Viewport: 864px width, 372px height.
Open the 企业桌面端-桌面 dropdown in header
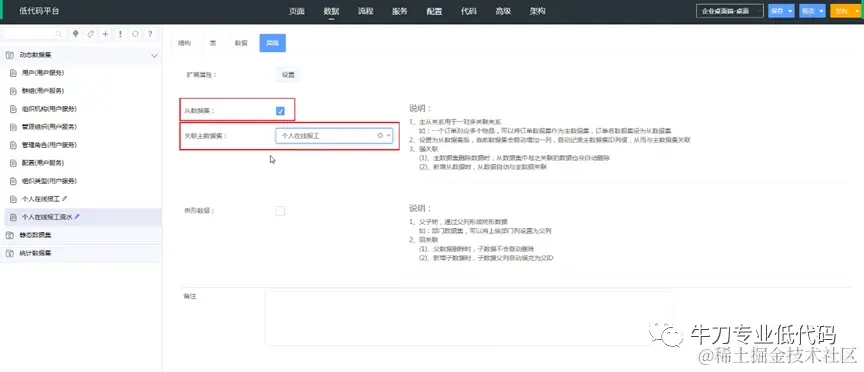(730, 11)
